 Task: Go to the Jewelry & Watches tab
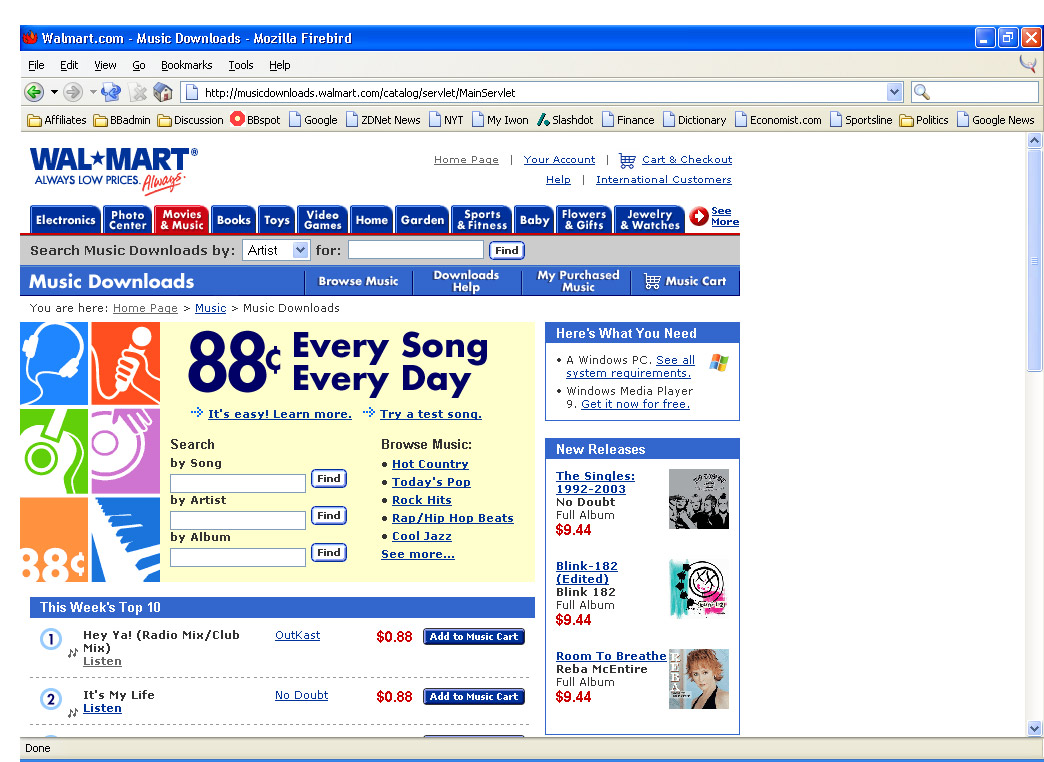649,220
